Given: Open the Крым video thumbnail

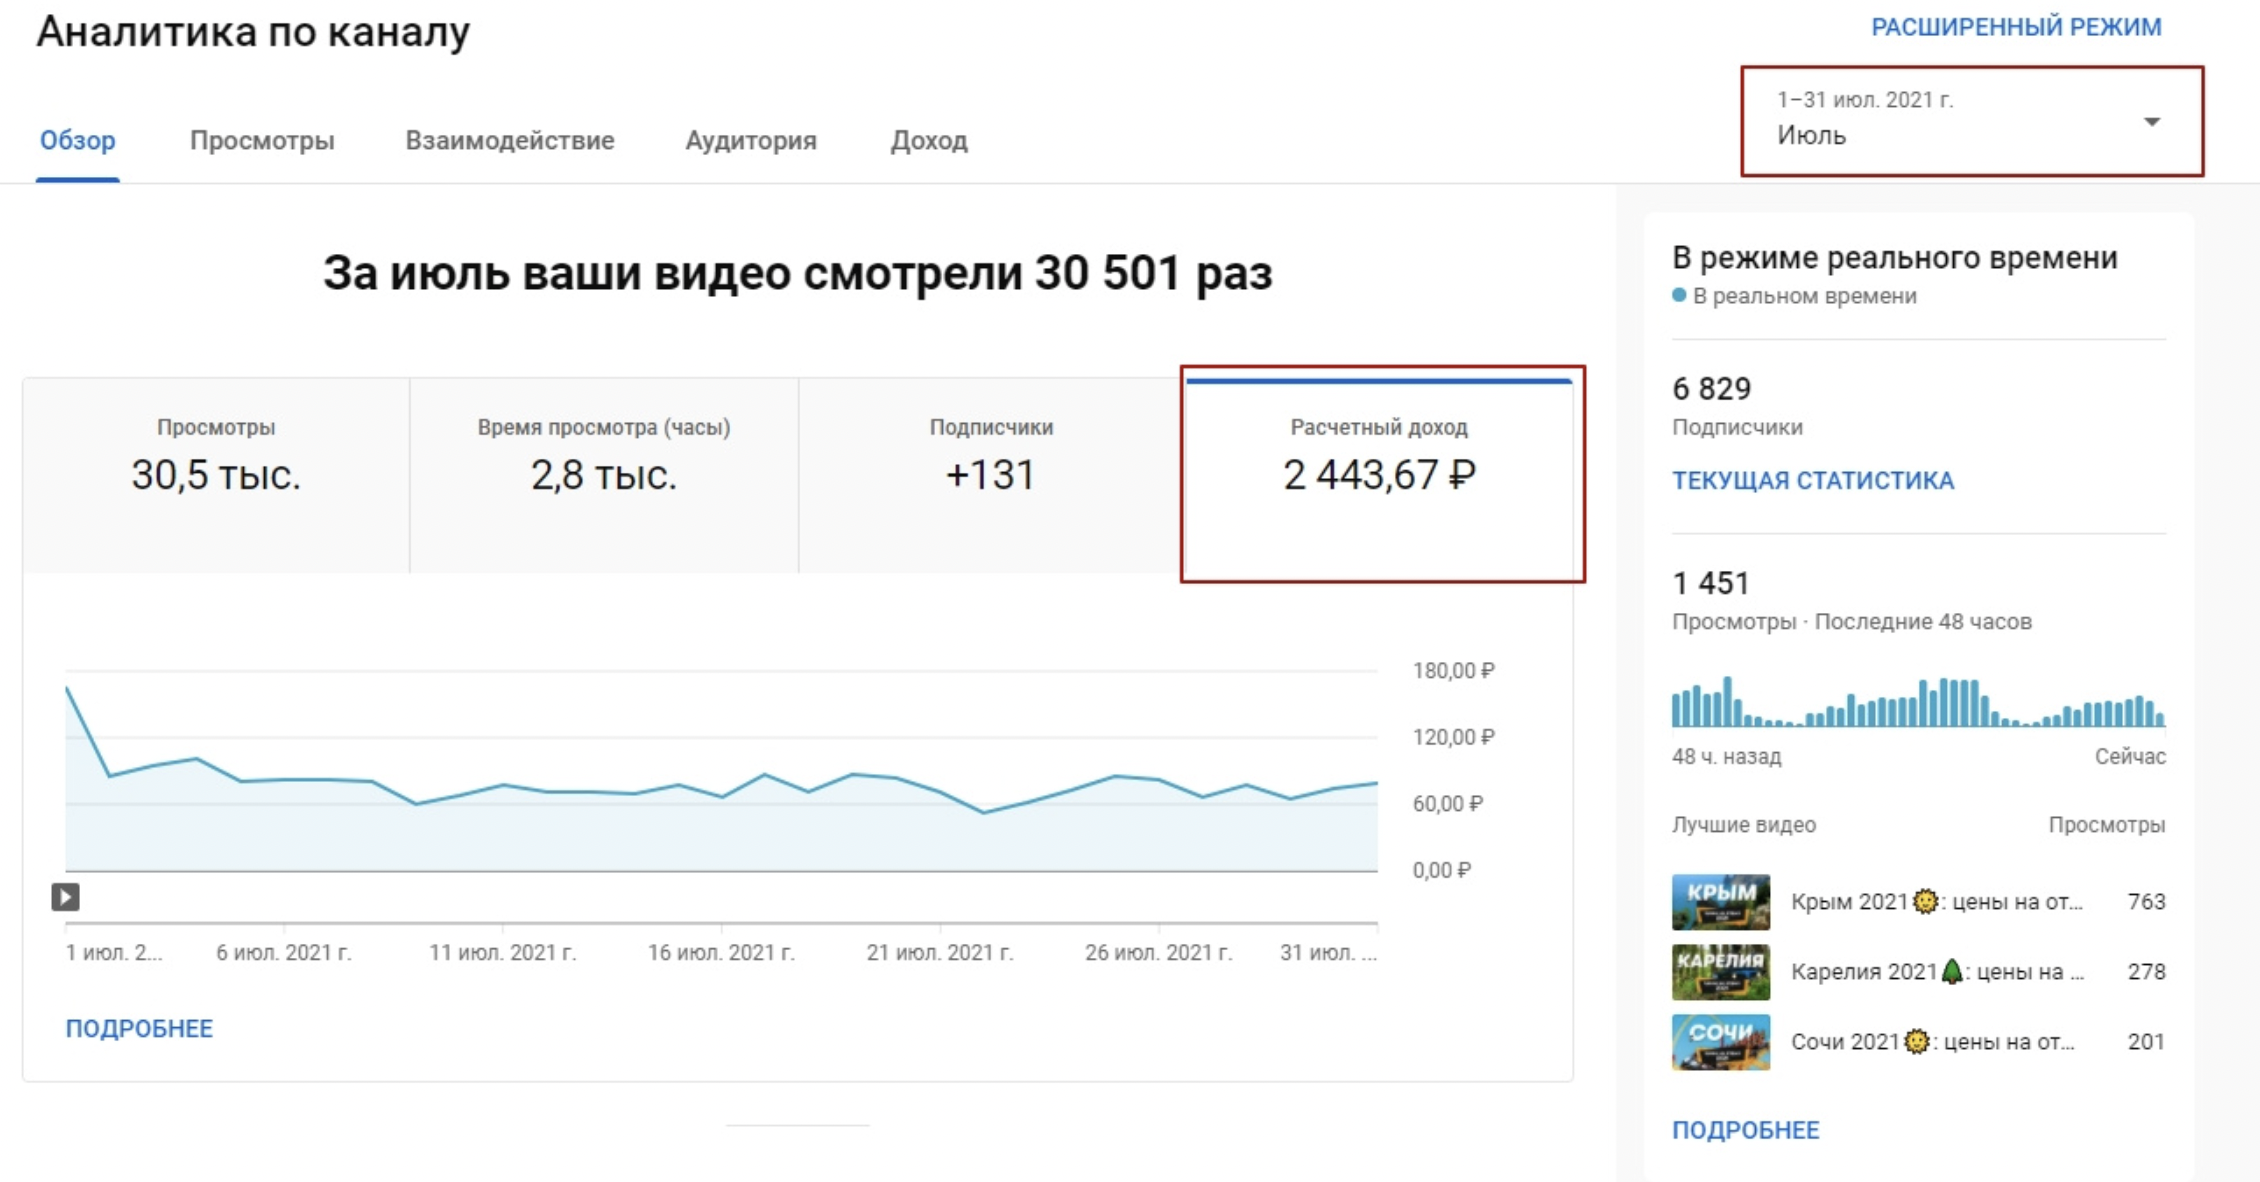Looking at the screenshot, I should pyautogui.click(x=1720, y=902).
